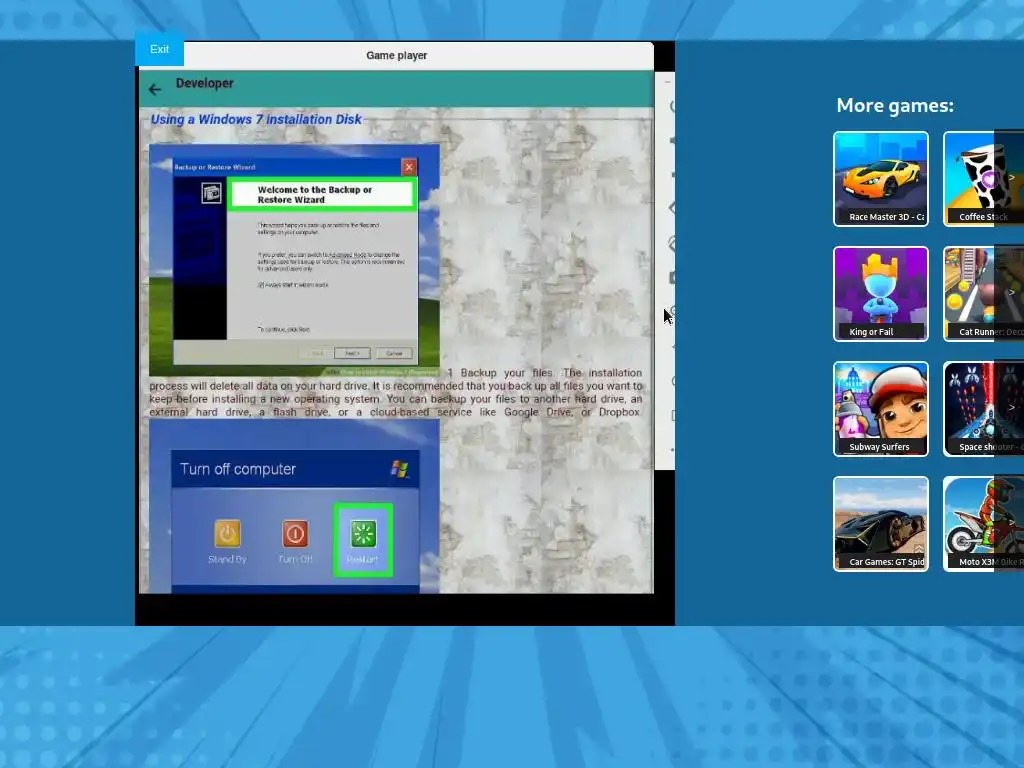Open Moto X3M bike game
Image resolution: width=1024 pixels, height=768 pixels.
click(x=984, y=524)
